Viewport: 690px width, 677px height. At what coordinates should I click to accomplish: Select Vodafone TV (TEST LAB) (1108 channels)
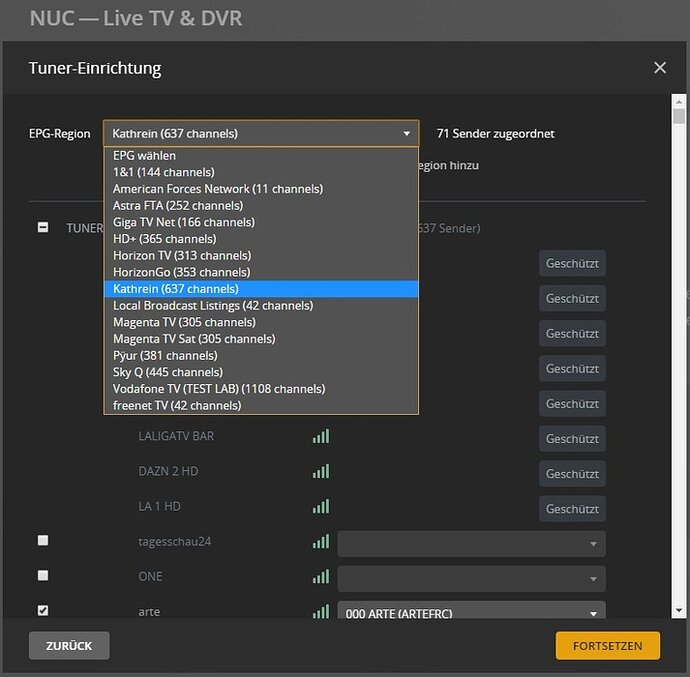coord(261,389)
